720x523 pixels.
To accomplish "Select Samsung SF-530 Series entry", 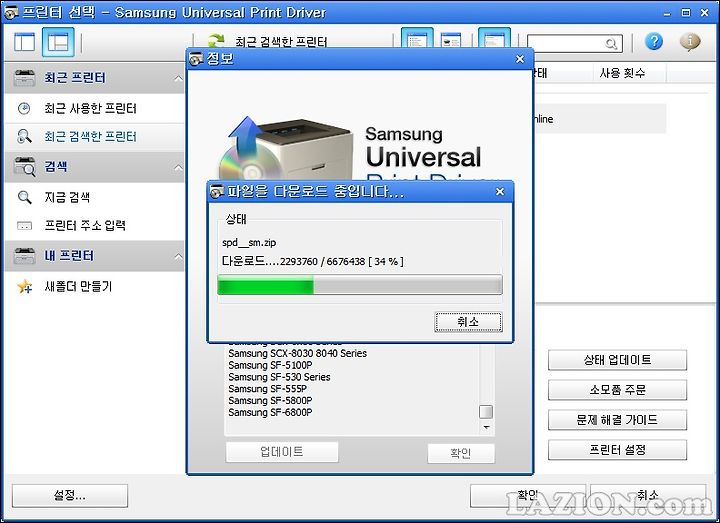I will [279, 377].
